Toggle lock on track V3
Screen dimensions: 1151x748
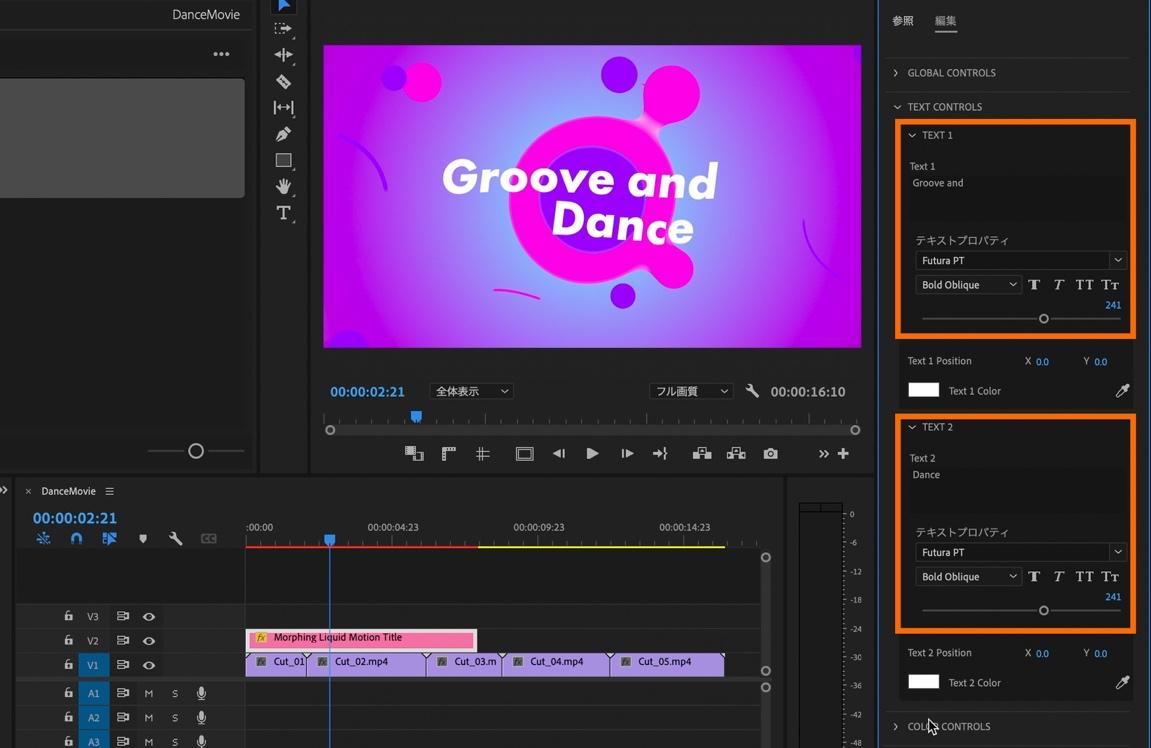point(68,617)
